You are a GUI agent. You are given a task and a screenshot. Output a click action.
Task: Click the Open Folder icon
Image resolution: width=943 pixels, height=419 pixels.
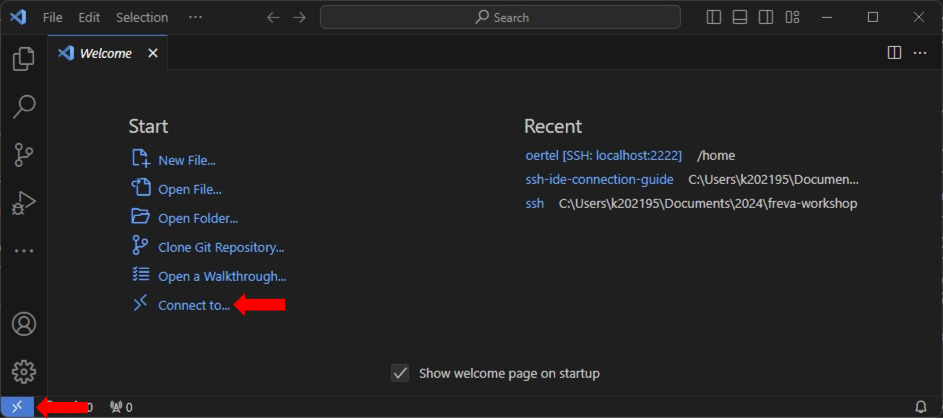click(140, 216)
